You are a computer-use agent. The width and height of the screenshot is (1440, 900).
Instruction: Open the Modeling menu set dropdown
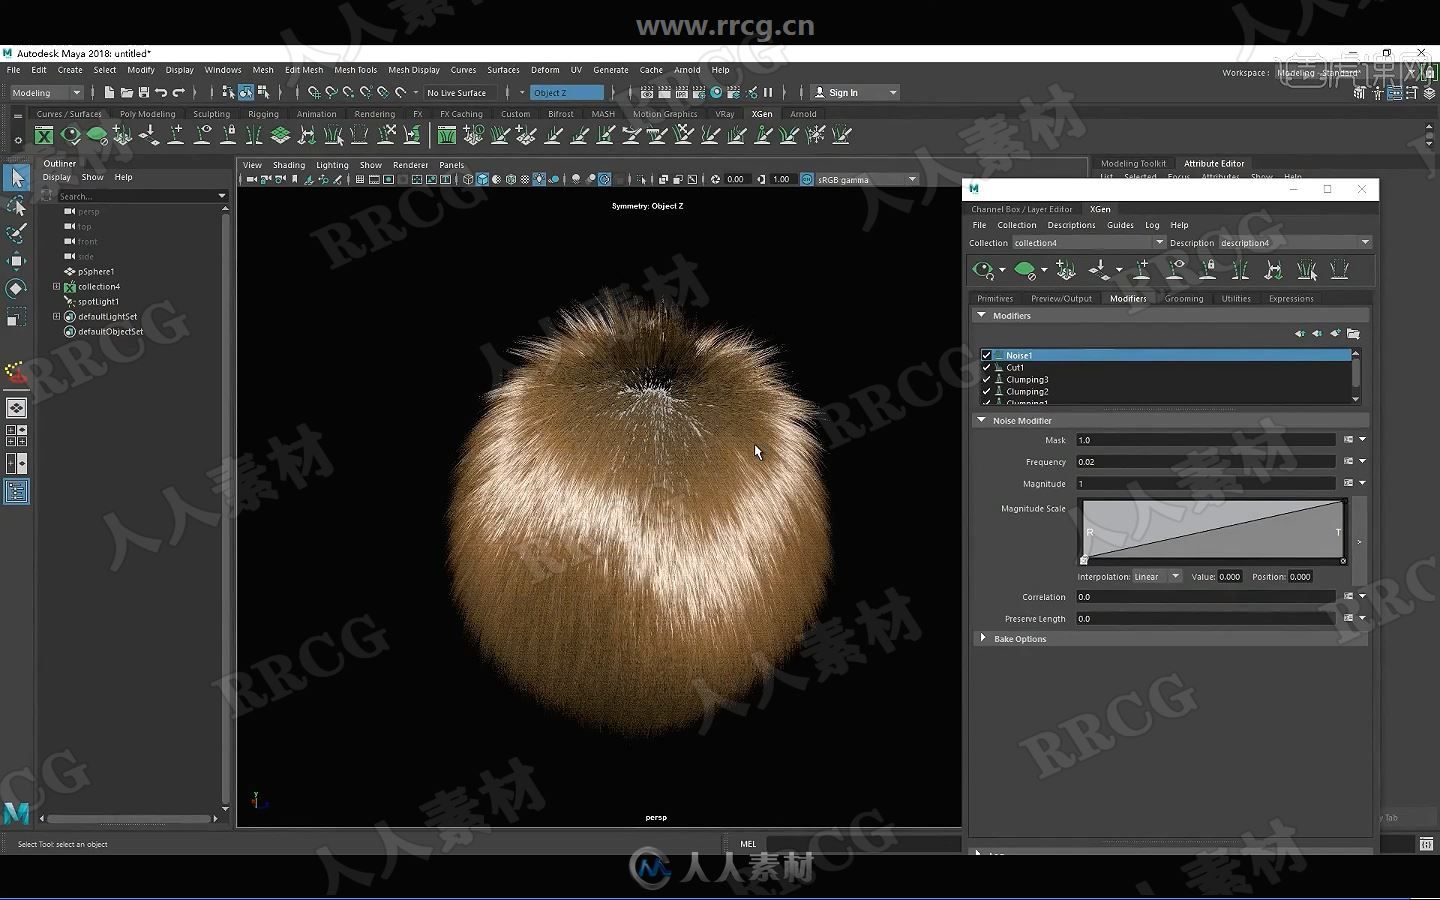pyautogui.click(x=46, y=92)
